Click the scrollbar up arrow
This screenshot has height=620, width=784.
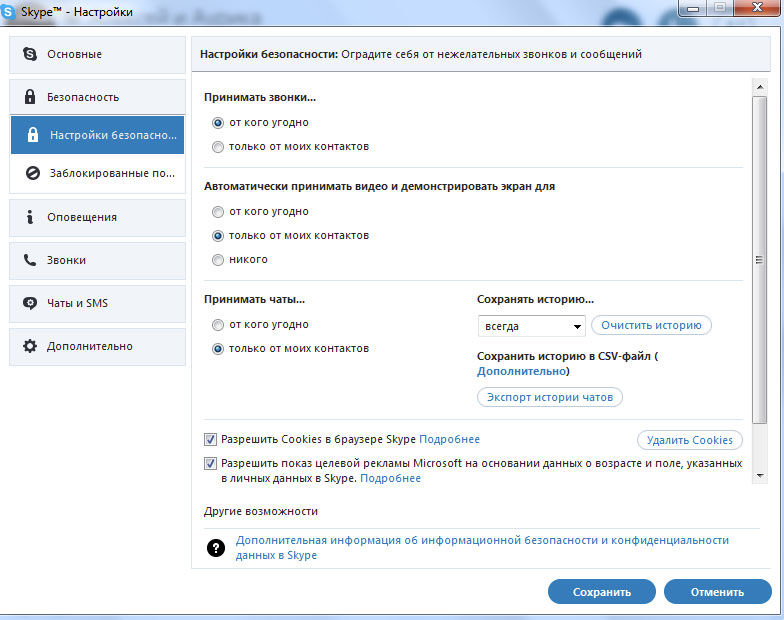tap(760, 87)
